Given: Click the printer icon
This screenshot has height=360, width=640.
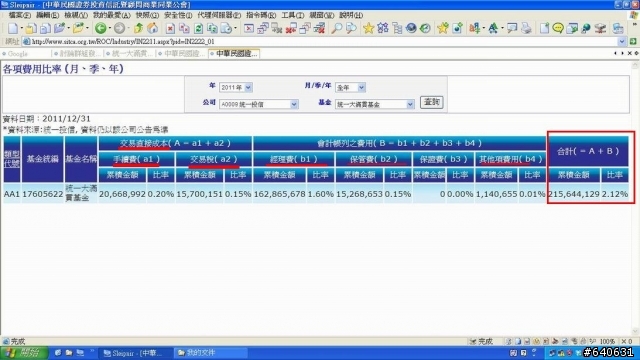Looking at the screenshot, I should click(526, 28).
